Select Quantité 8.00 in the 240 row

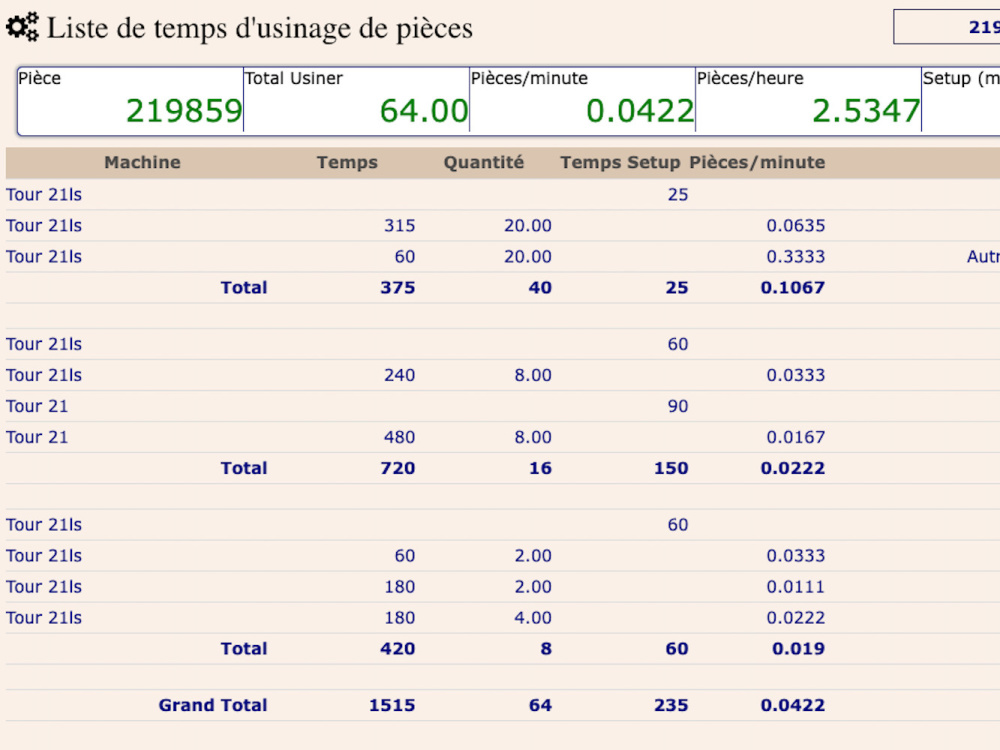click(533, 375)
